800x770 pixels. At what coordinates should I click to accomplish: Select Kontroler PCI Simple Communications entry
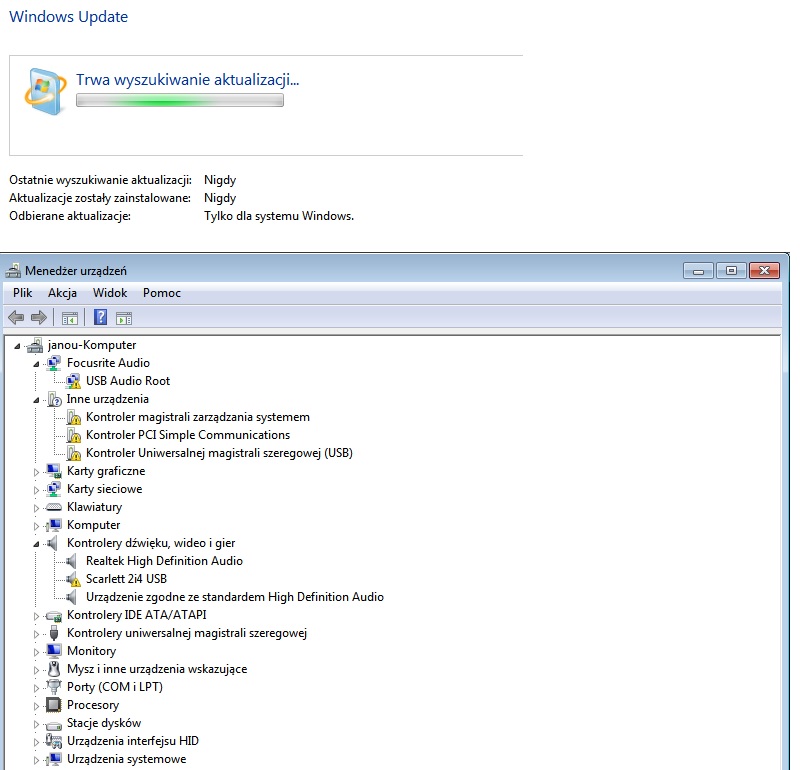188,435
